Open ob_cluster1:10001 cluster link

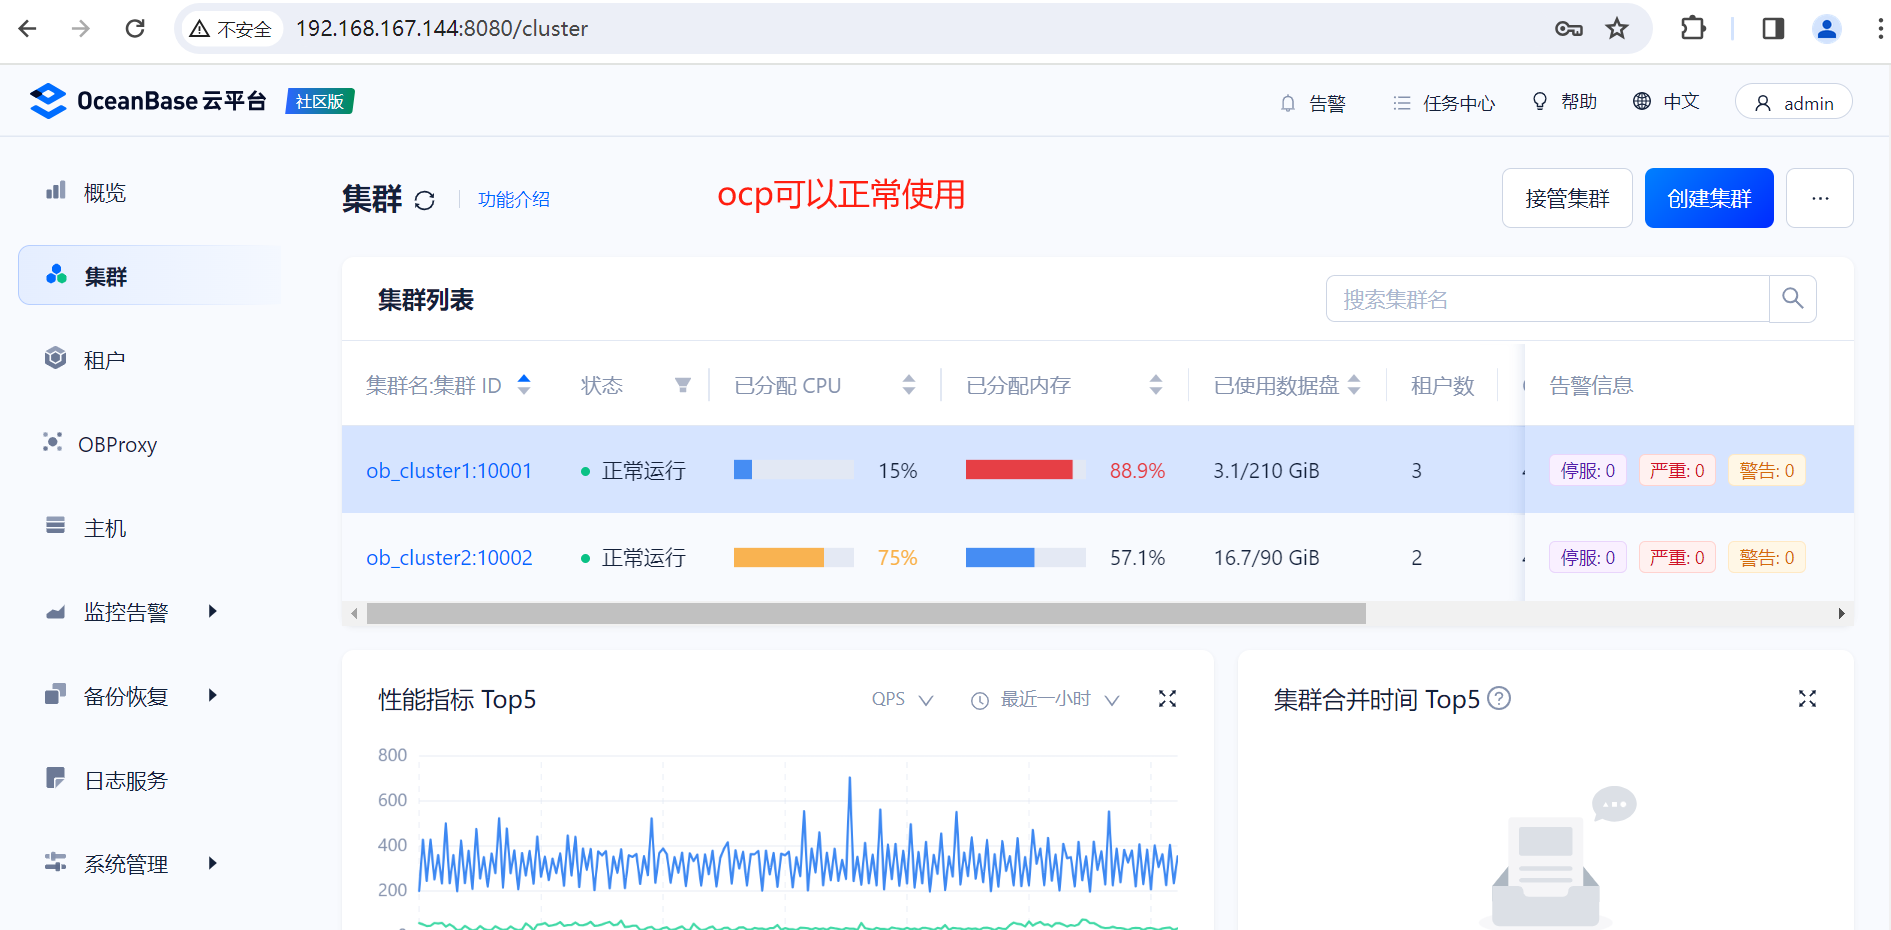[449, 470]
